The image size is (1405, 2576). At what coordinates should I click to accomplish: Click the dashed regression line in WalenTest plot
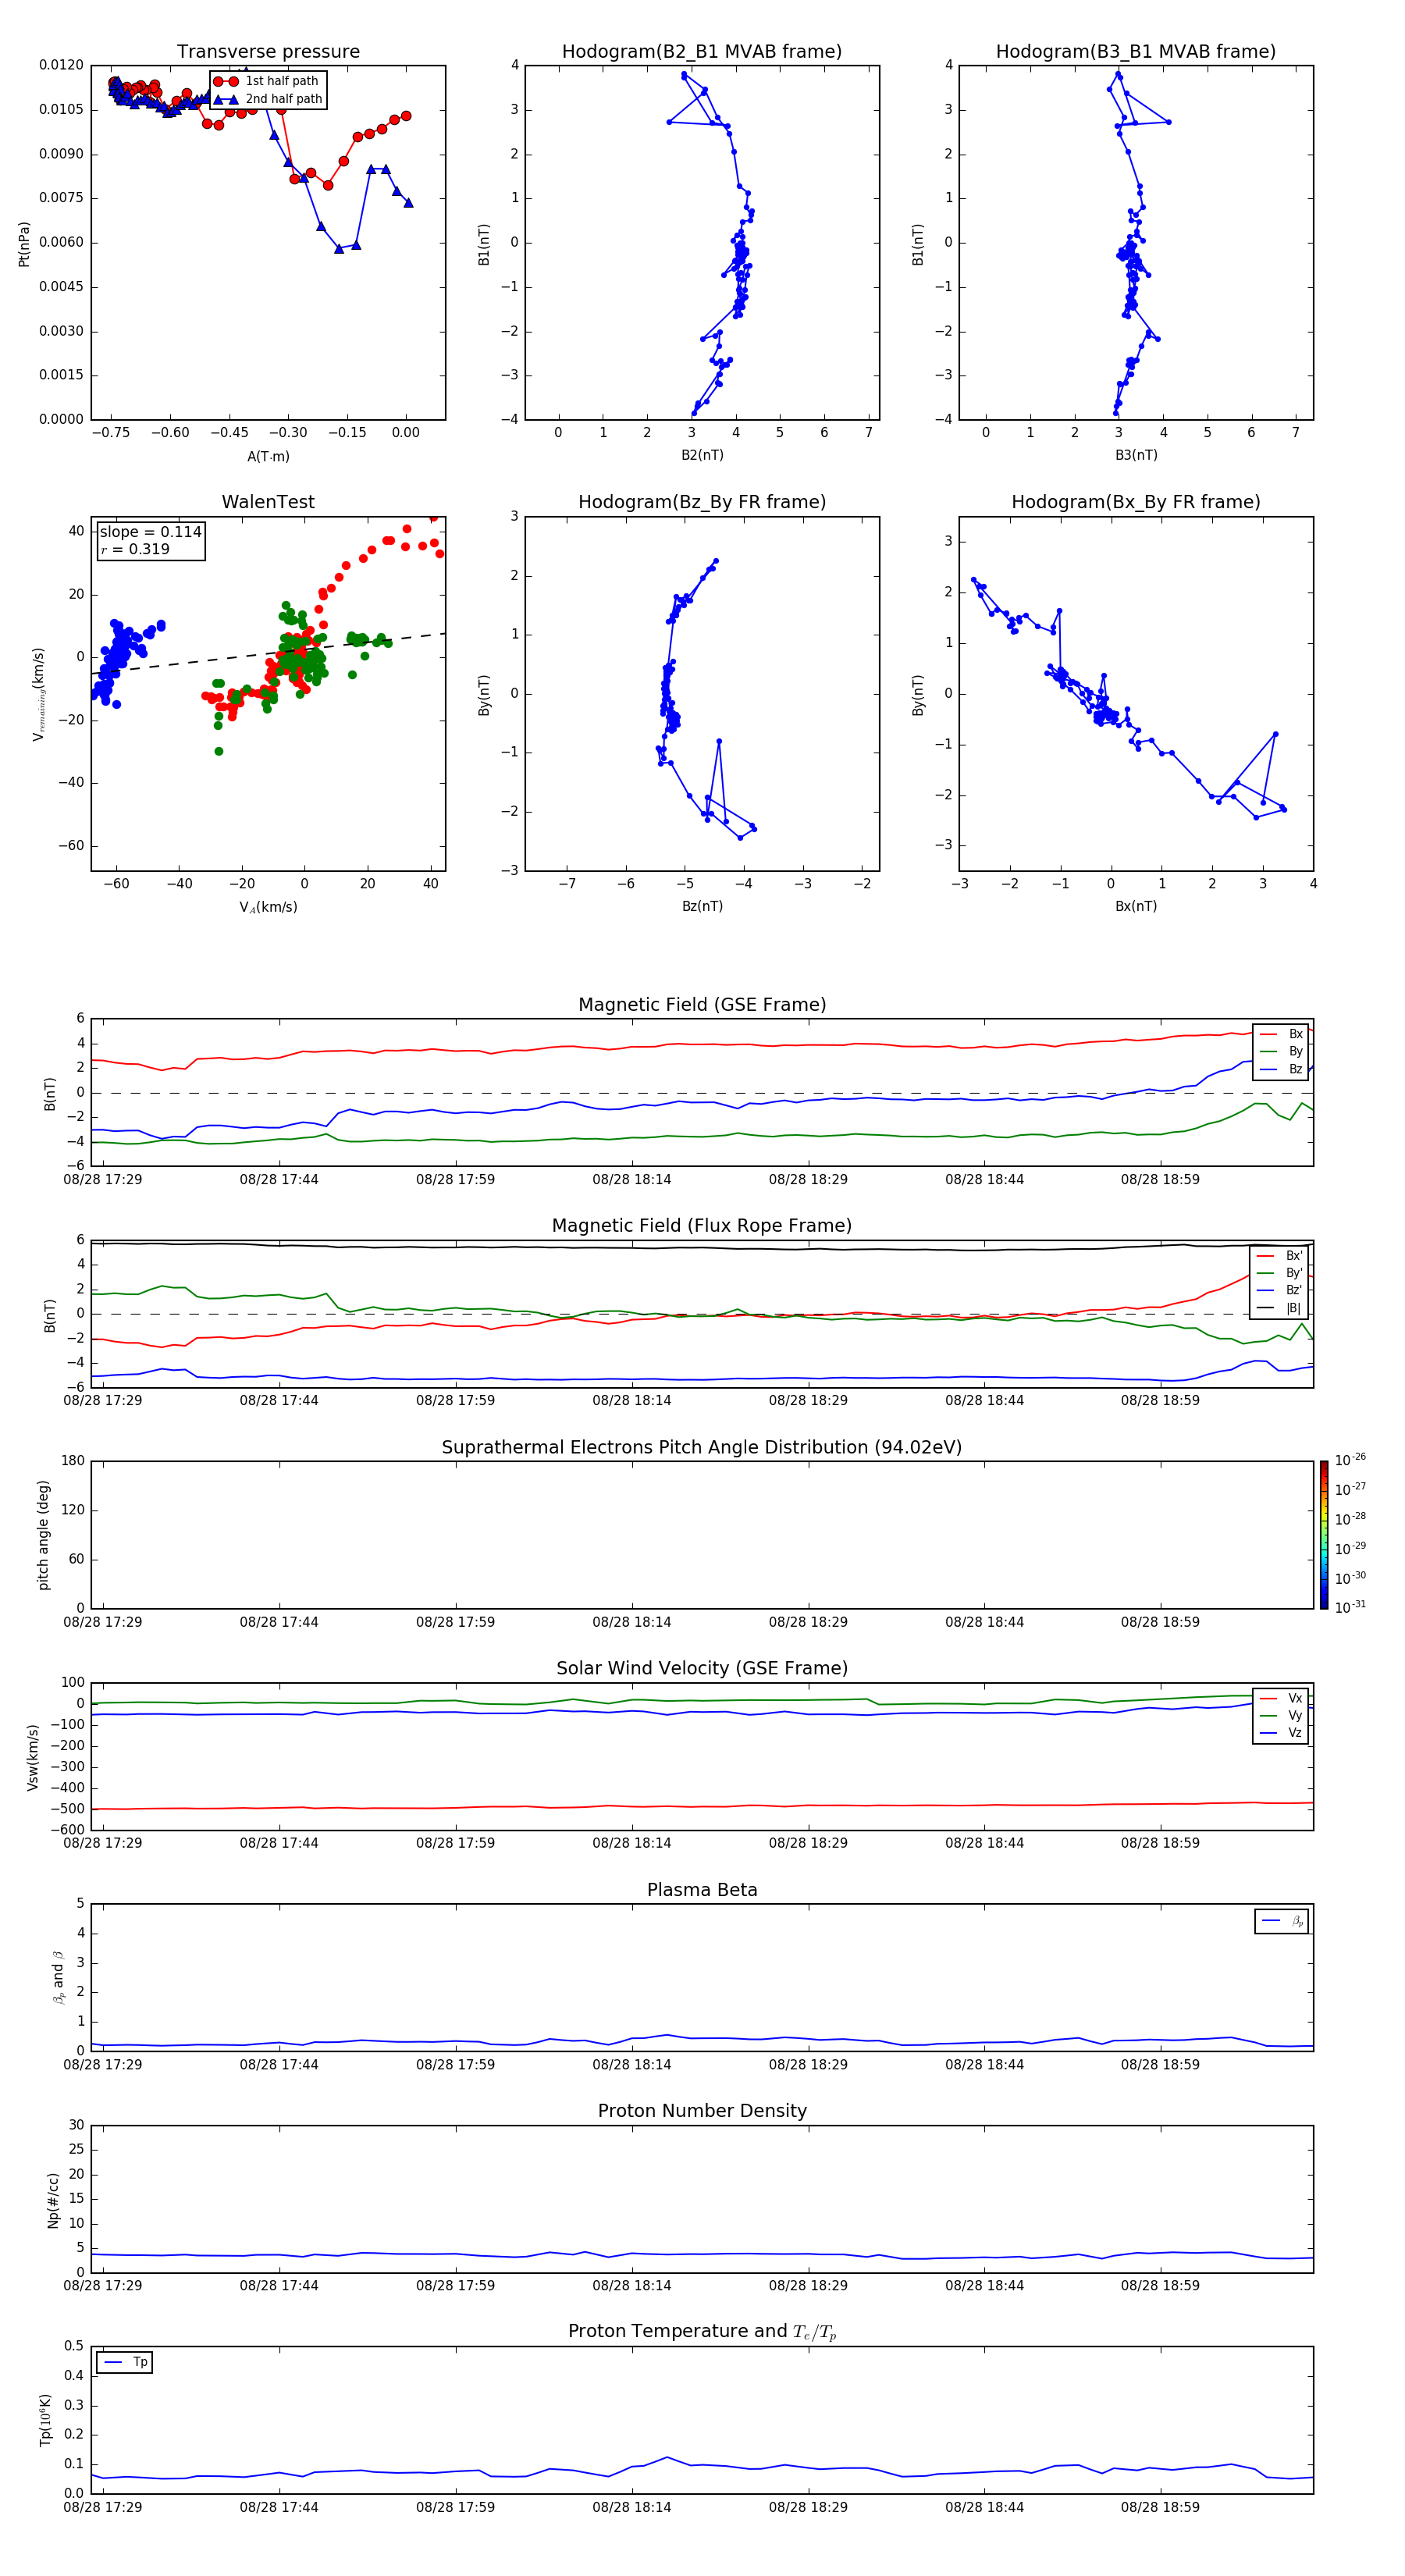[268, 654]
